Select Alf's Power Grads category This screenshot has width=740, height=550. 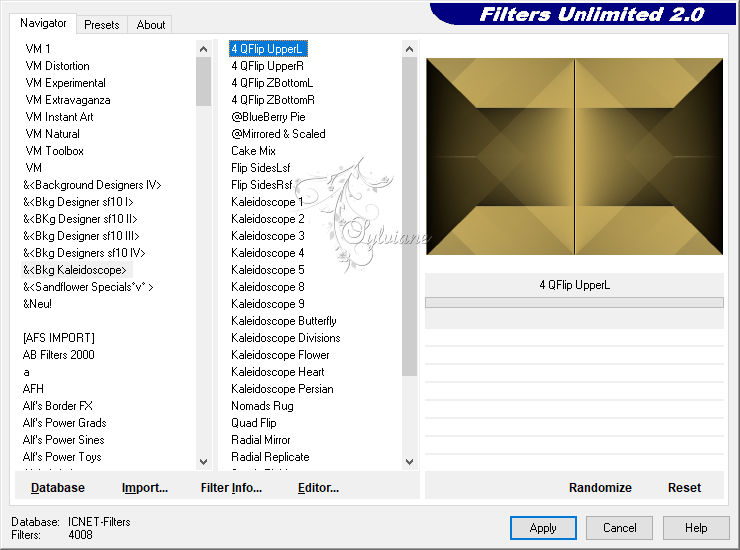pyautogui.click(x=65, y=423)
